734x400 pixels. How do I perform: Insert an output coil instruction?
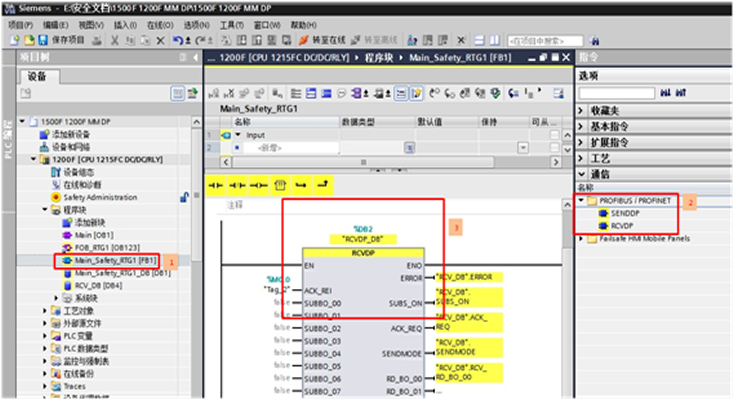[258, 185]
